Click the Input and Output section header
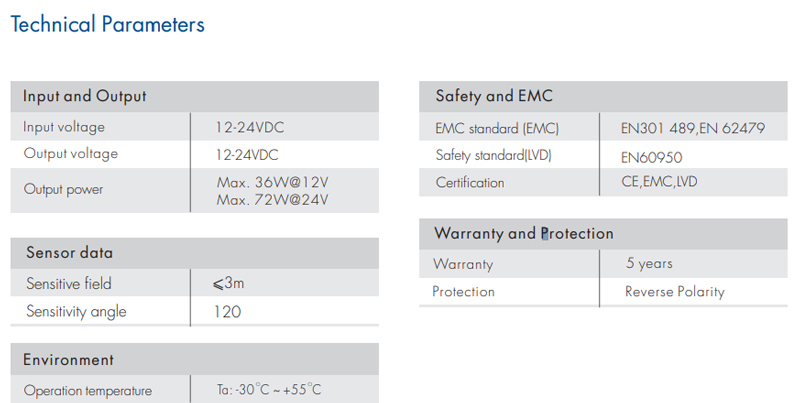 point(85,97)
